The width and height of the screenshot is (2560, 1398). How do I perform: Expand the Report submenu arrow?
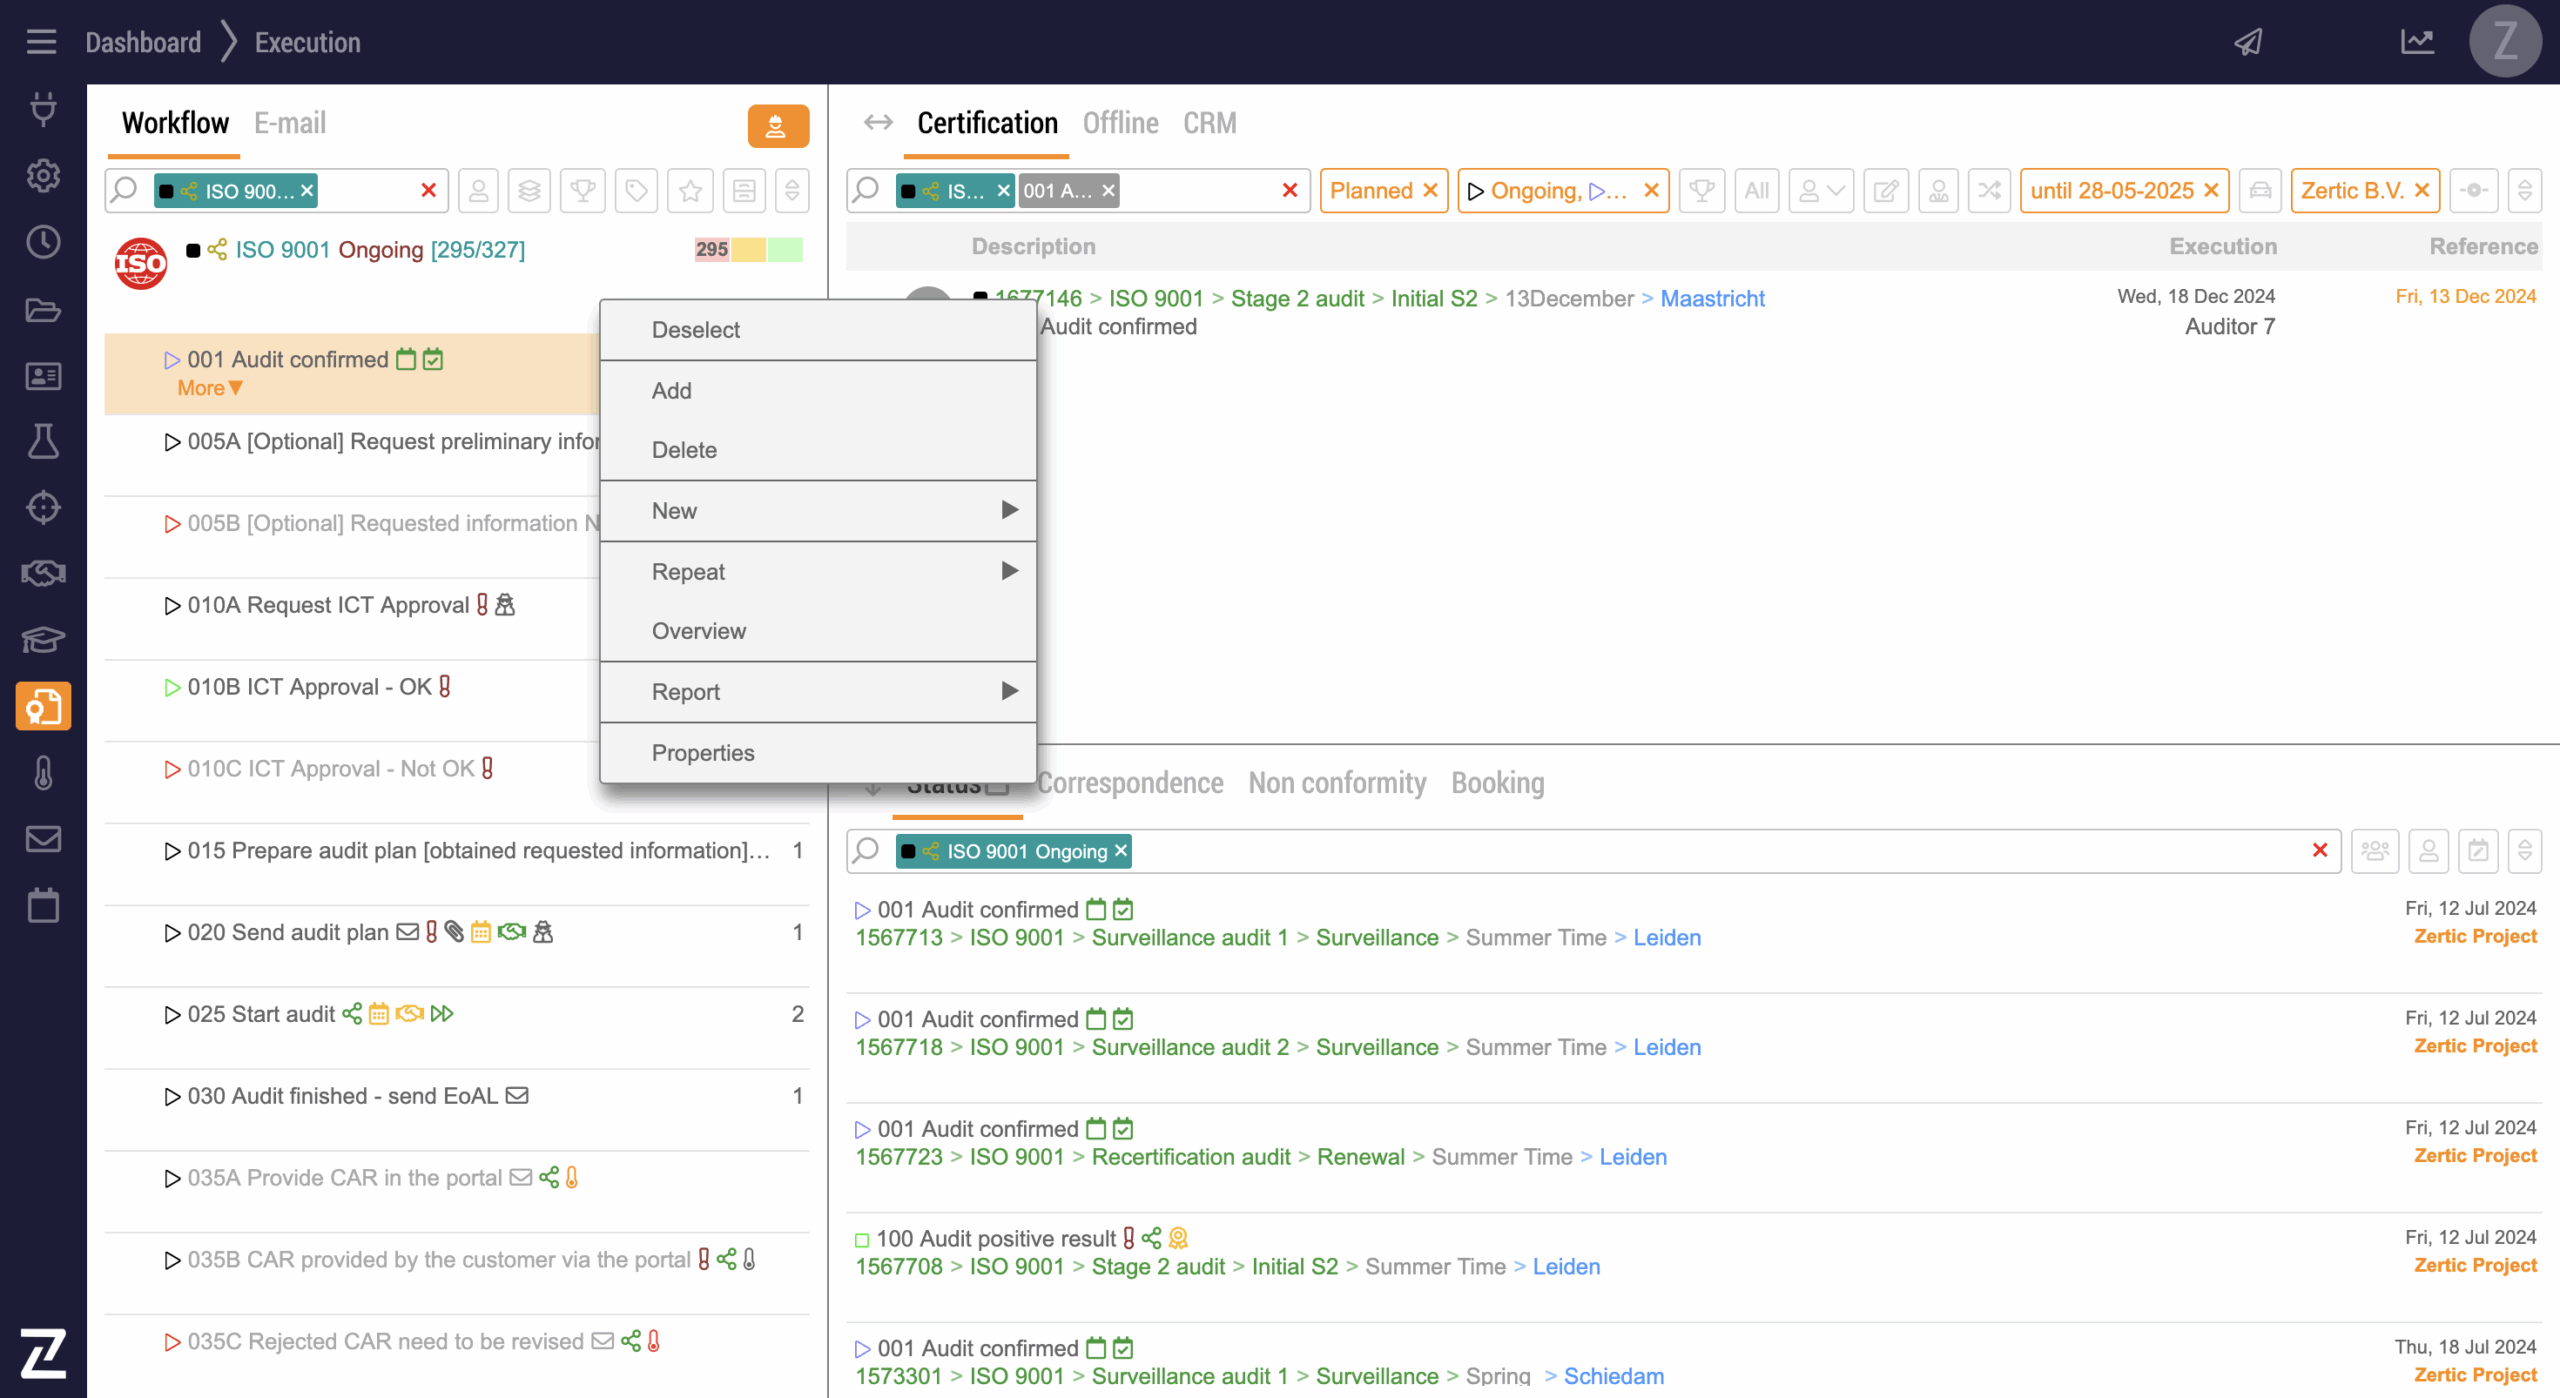(x=1009, y=691)
